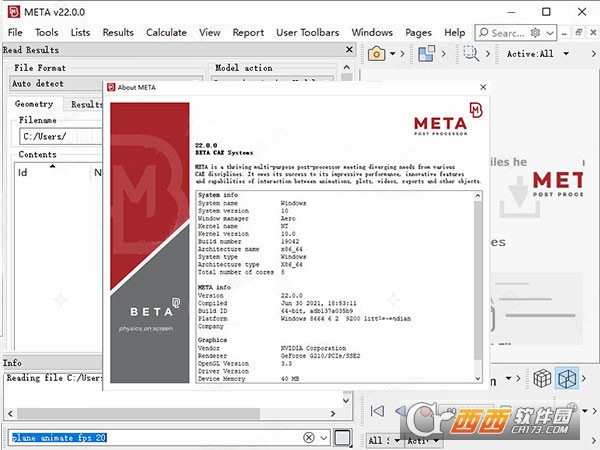The image size is (600, 450).
Task: Click the window layout icon
Action: (426, 54)
